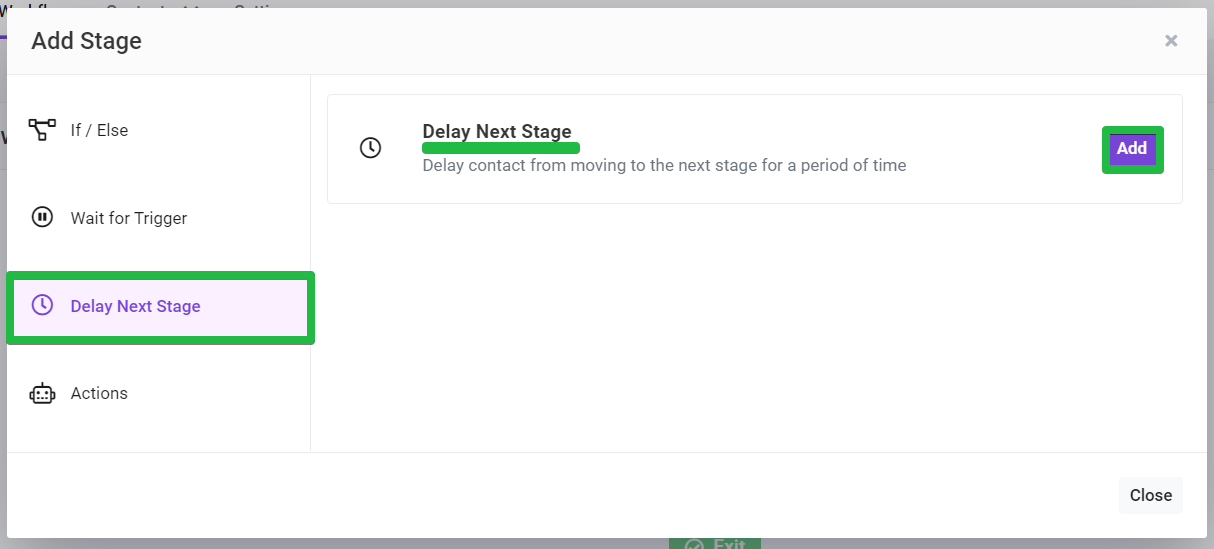Click the delay contact description text
This screenshot has width=1214, height=549.
tap(664, 165)
